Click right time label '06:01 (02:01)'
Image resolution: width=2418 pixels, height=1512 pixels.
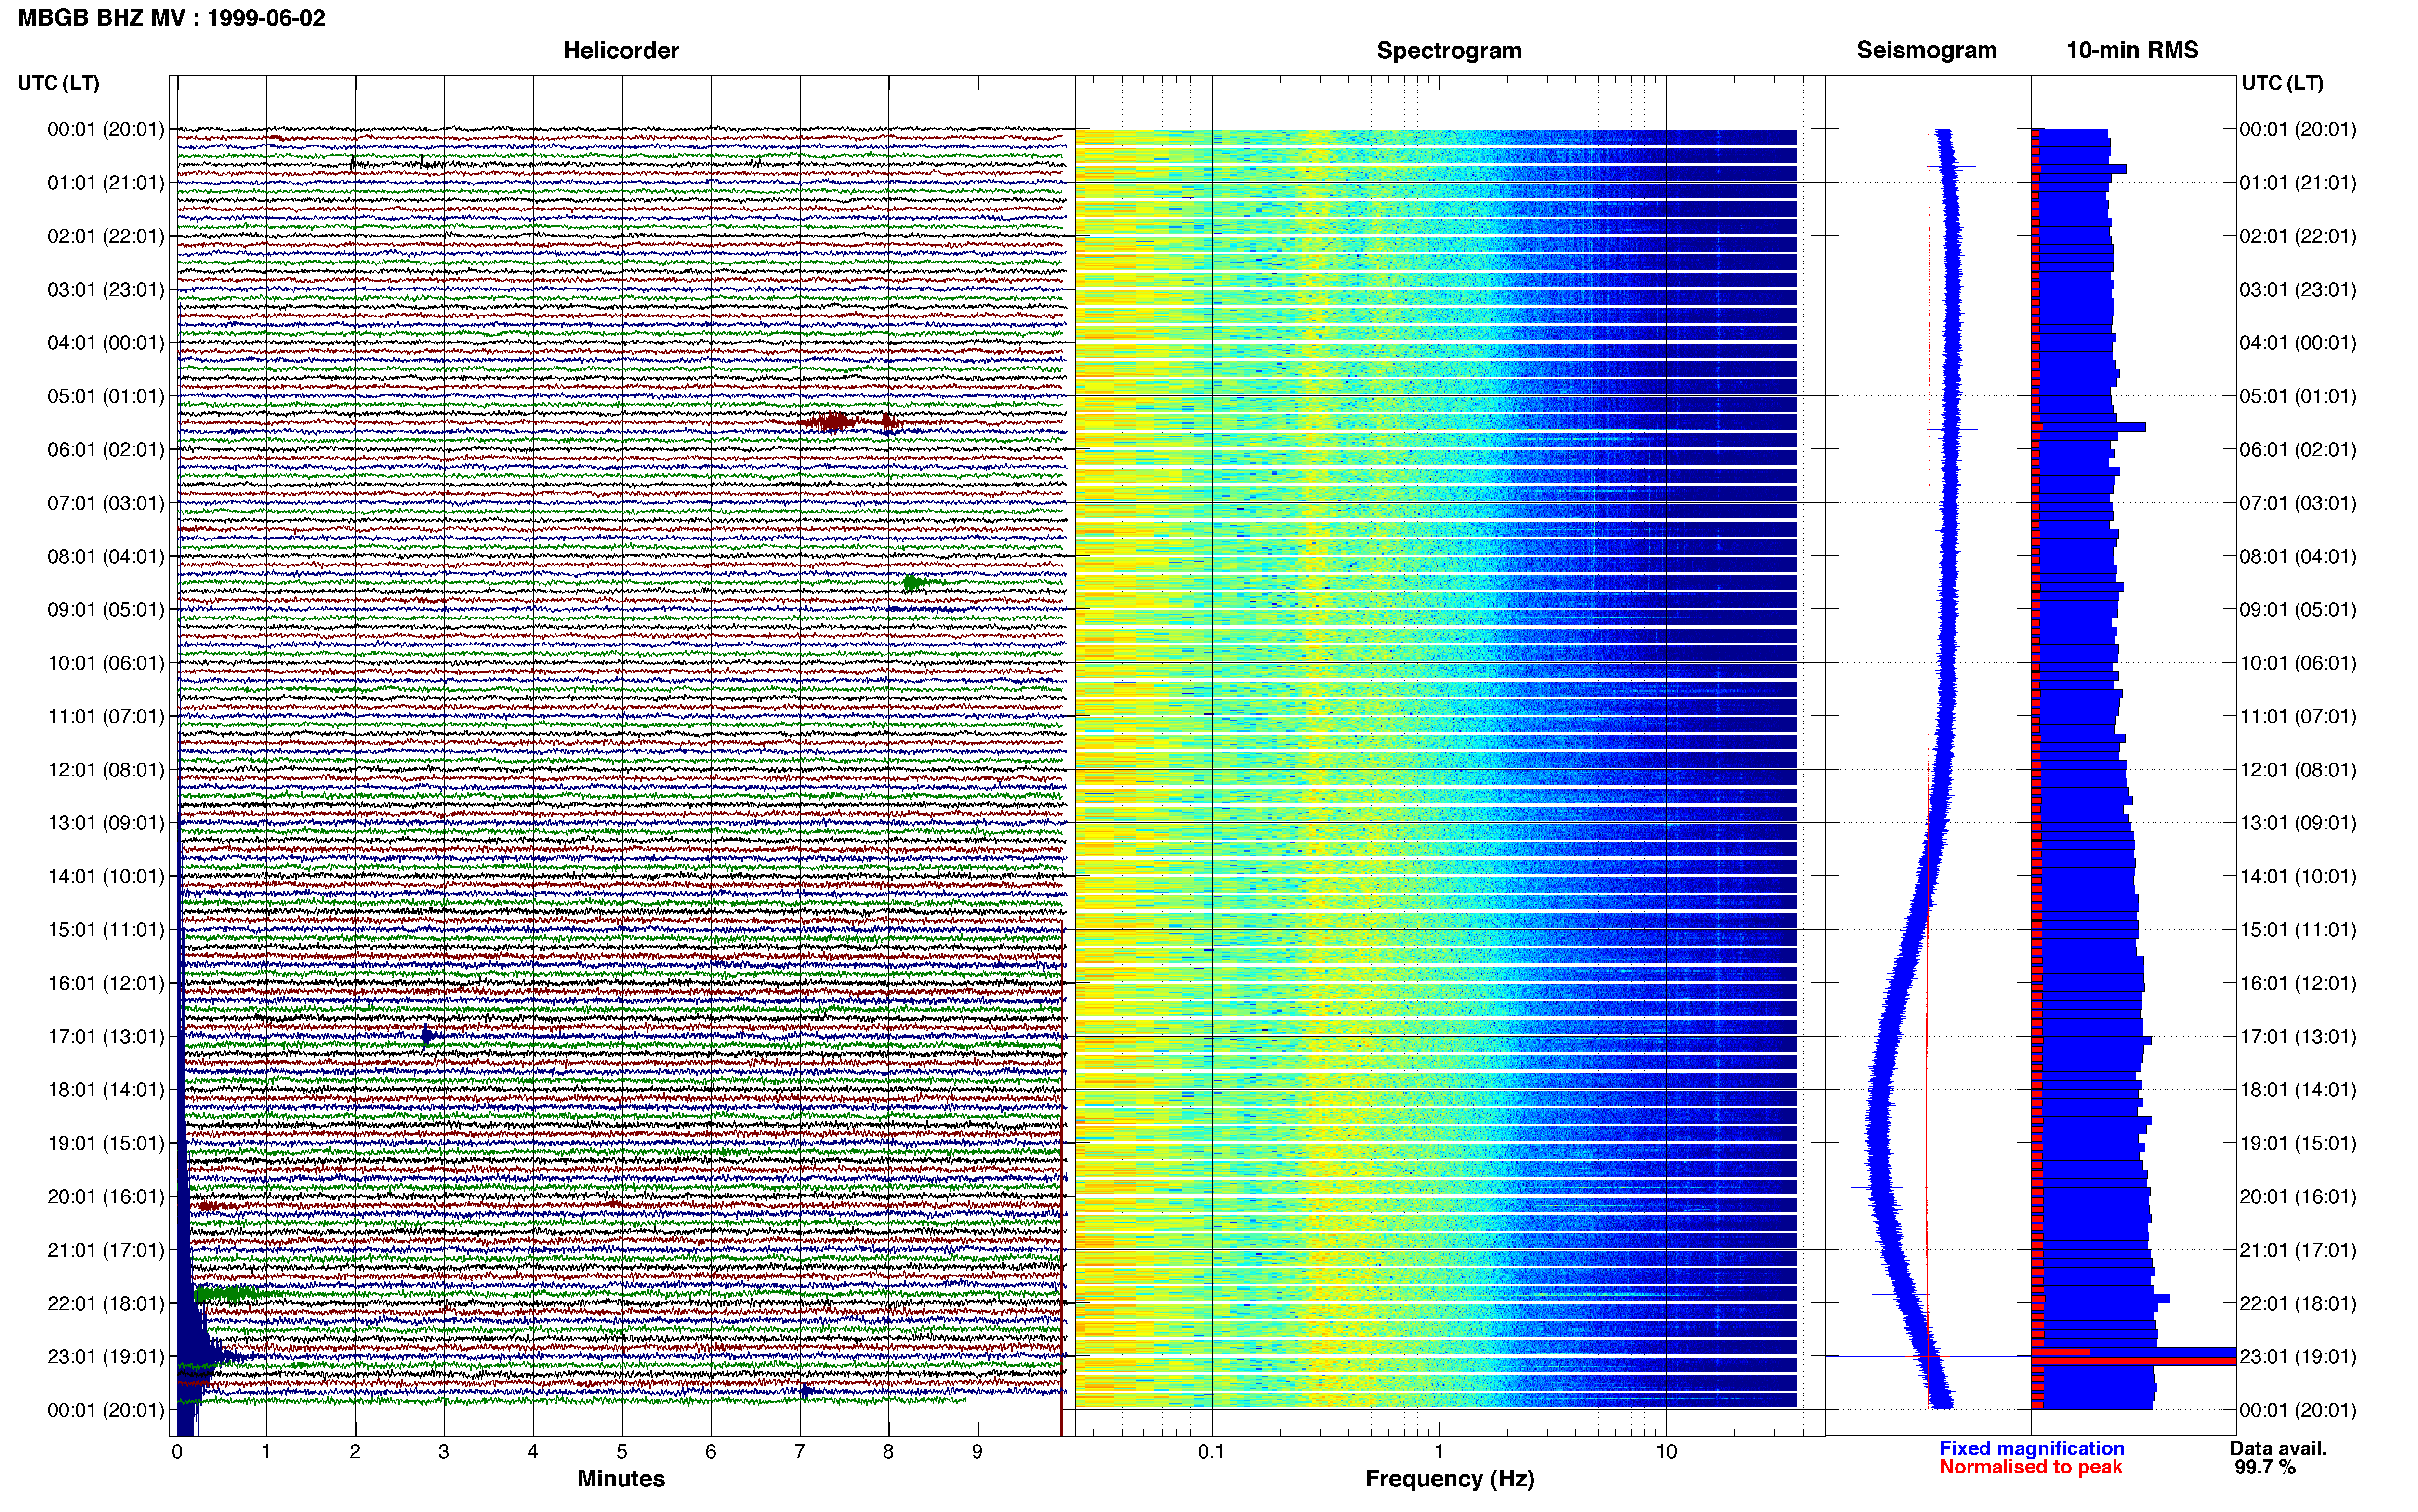tap(2298, 450)
